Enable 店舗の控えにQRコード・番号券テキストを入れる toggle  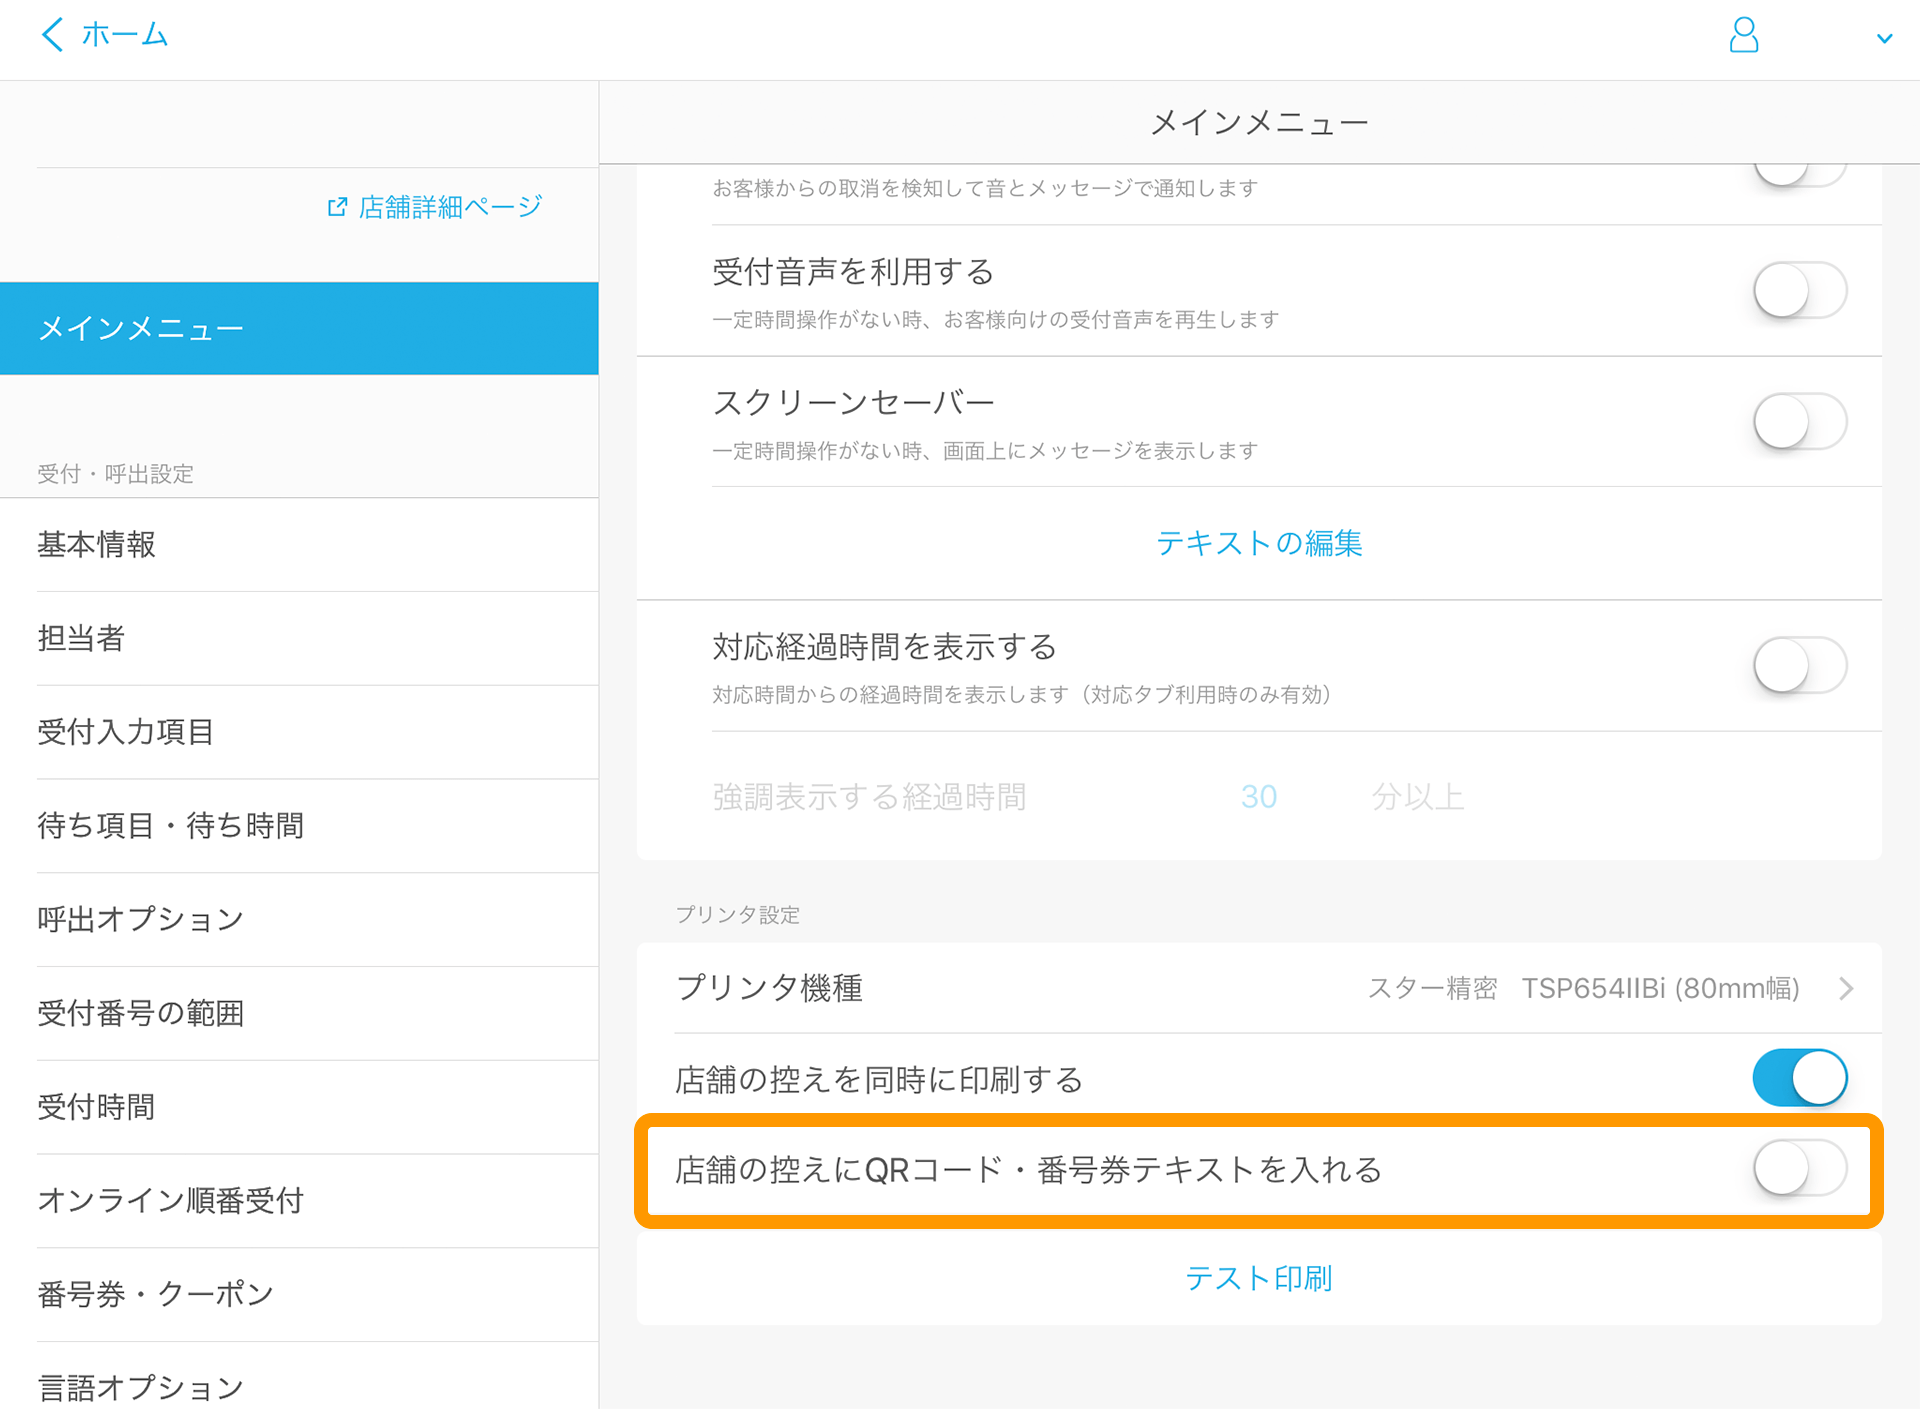tap(1799, 1168)
